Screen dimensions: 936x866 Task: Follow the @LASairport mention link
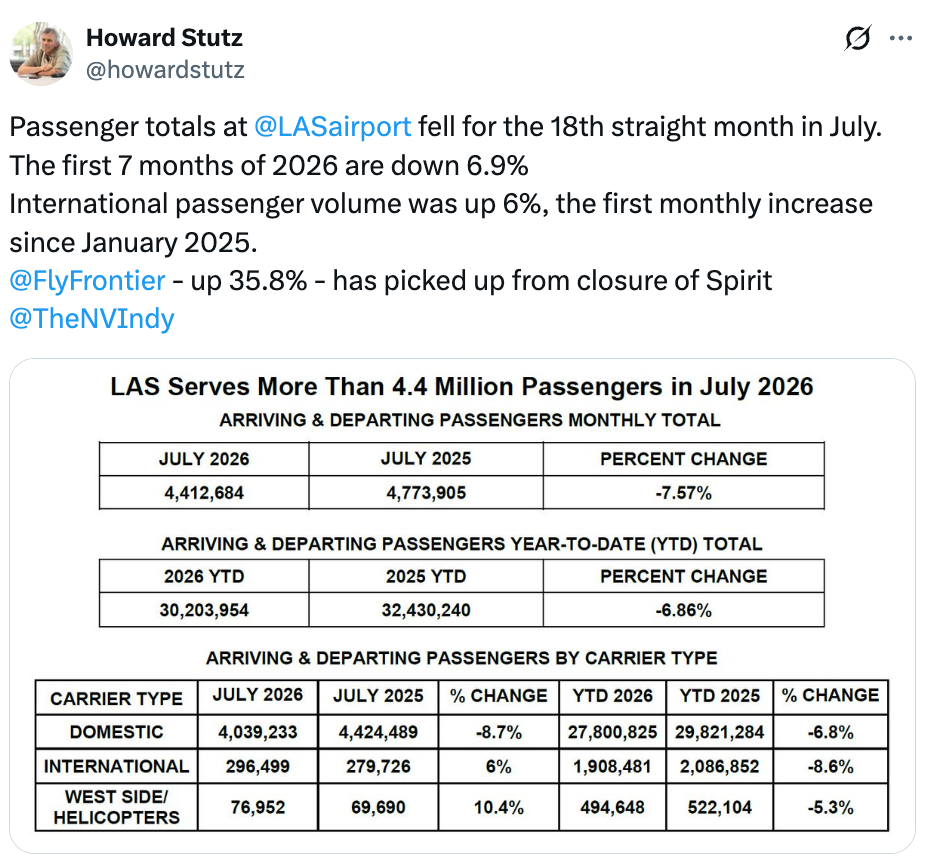tap(332, 127)
